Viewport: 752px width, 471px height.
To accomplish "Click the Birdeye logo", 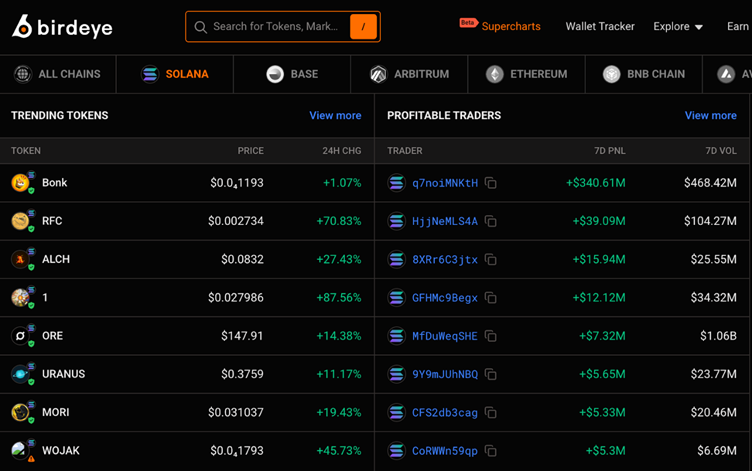I will tap(62, 27).
